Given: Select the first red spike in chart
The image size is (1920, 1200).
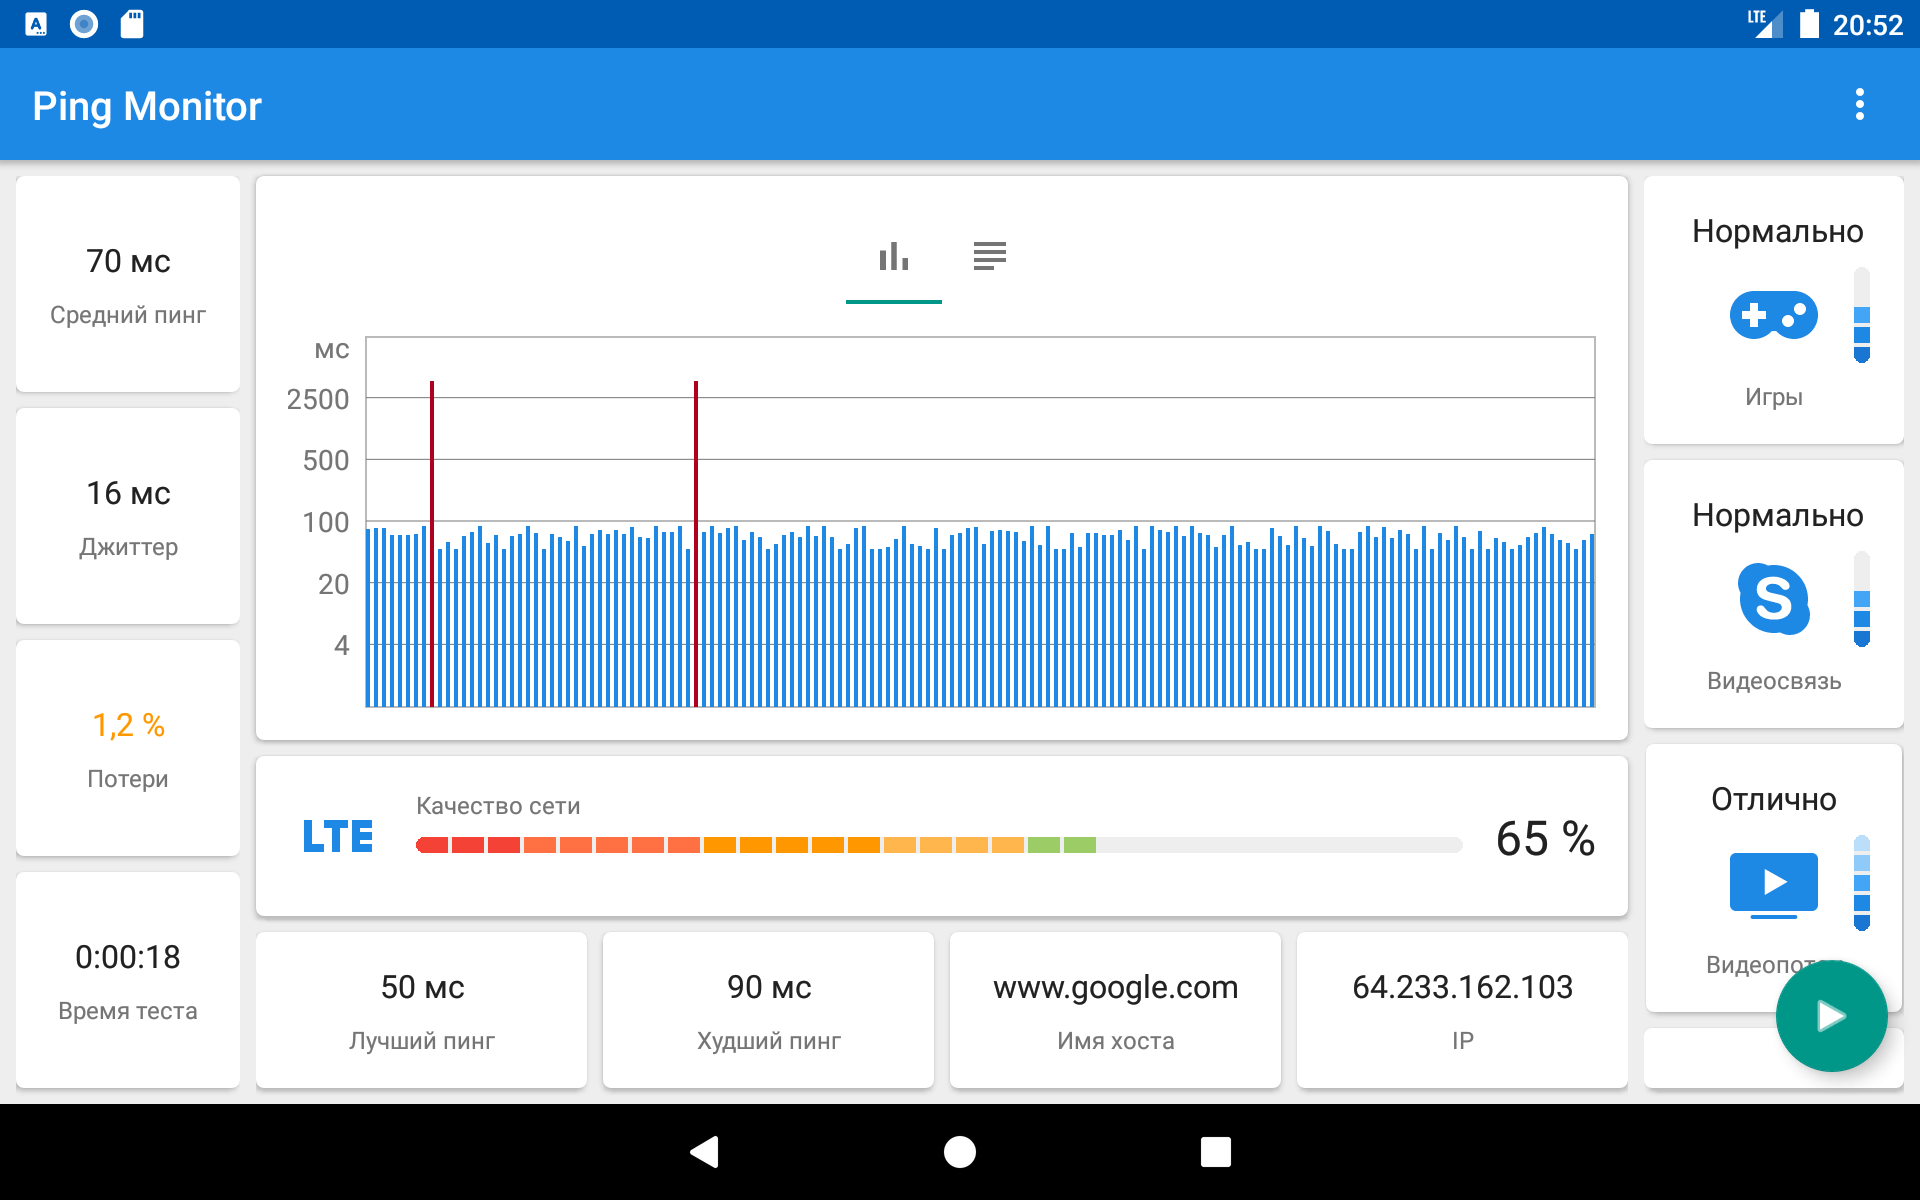Looking at the screenshot, I should click(x=432, y=544).
